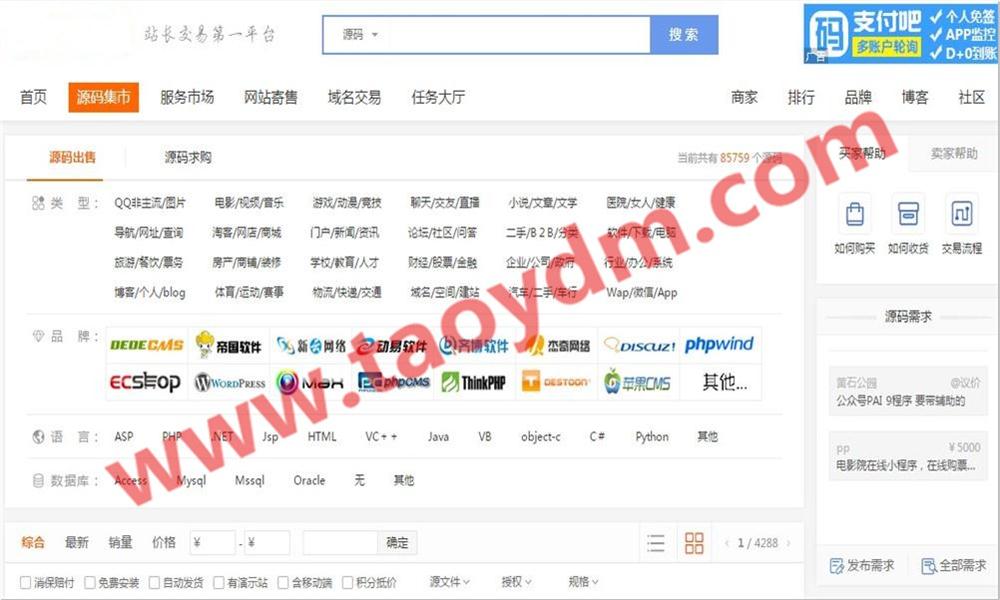Switch to the 源码求购 tab
Screen dimensions: 1000x600
pyautogui.click(x=188, y=157)
